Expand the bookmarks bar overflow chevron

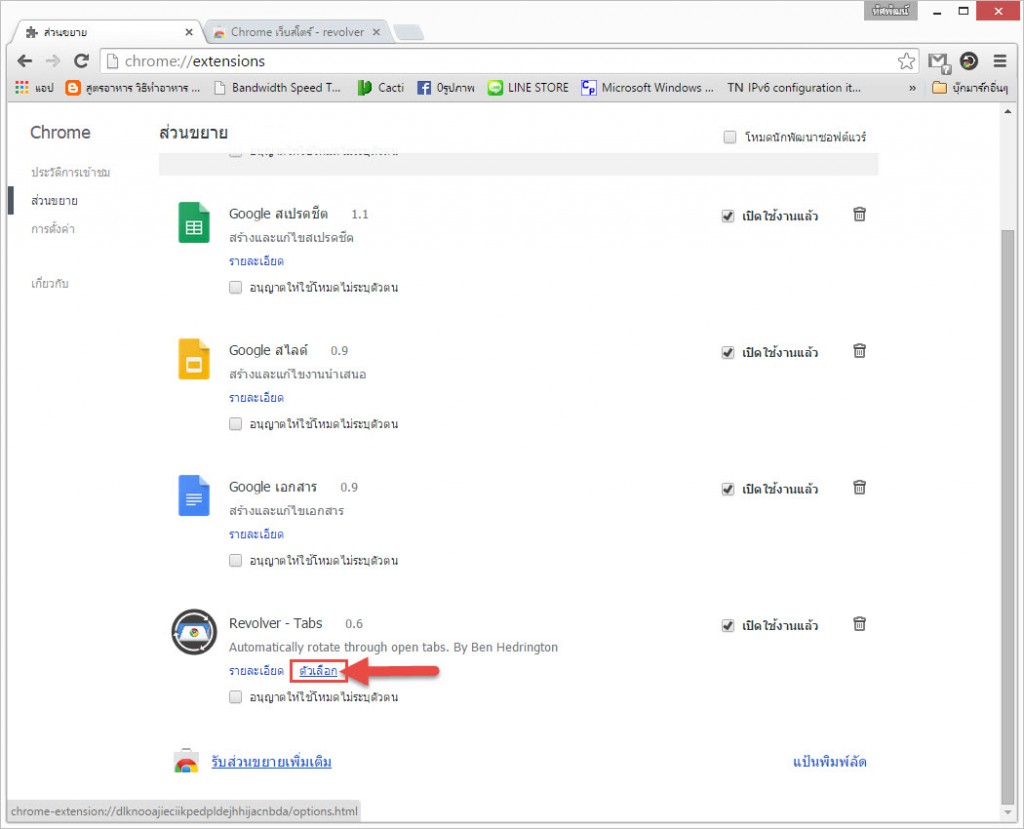[x=912, y=88]
